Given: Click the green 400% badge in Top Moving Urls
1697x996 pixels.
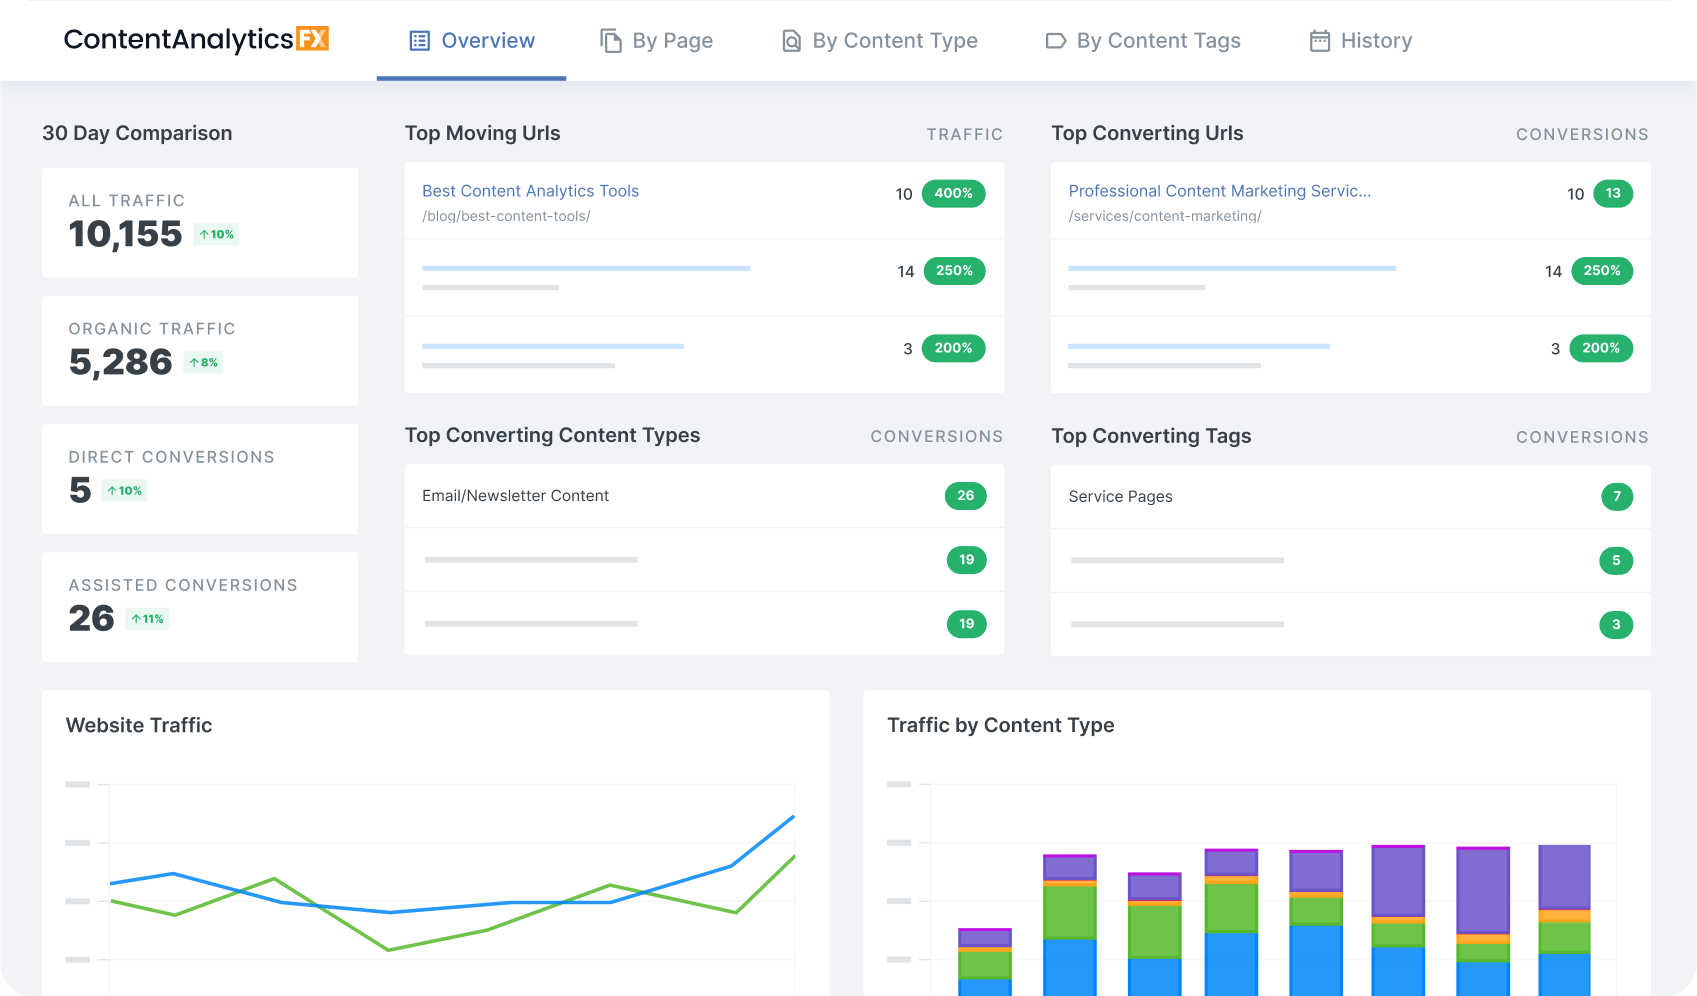Looking at the screenshot, I should [x=953, y=194].
